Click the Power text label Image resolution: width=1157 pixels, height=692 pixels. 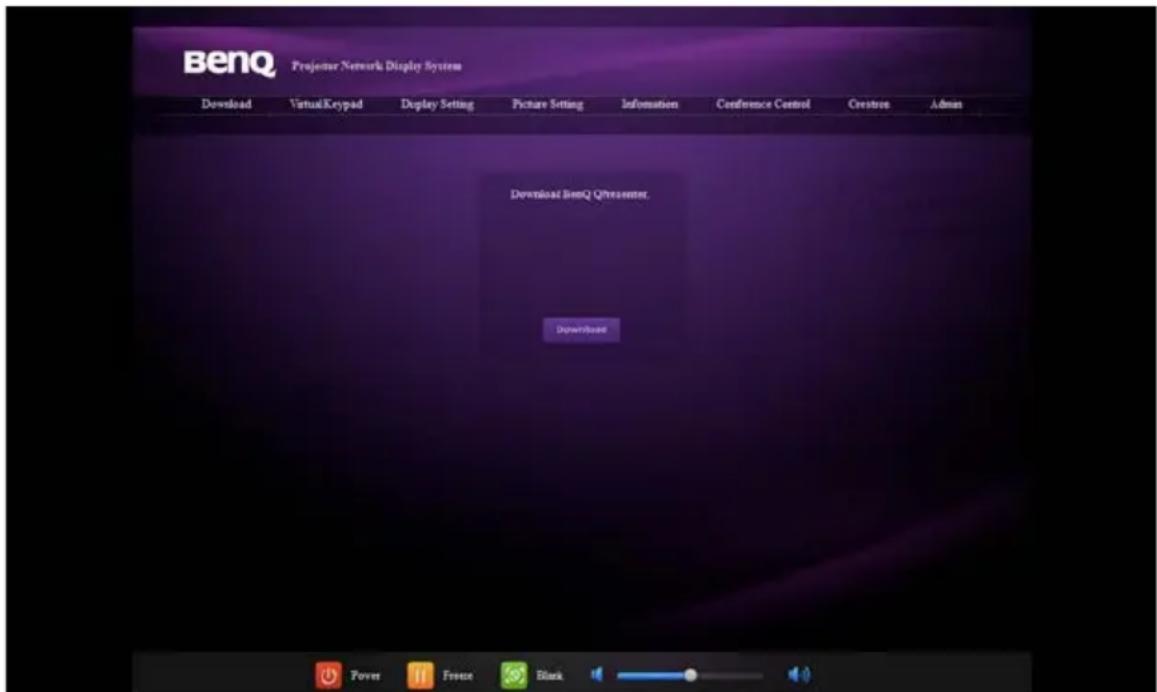coord(366,676)
